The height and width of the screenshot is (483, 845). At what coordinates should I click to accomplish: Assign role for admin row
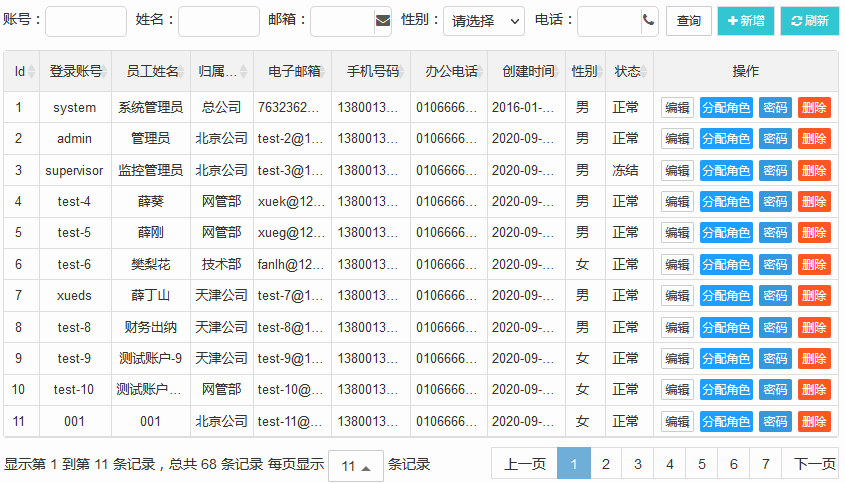pos(726,139)
